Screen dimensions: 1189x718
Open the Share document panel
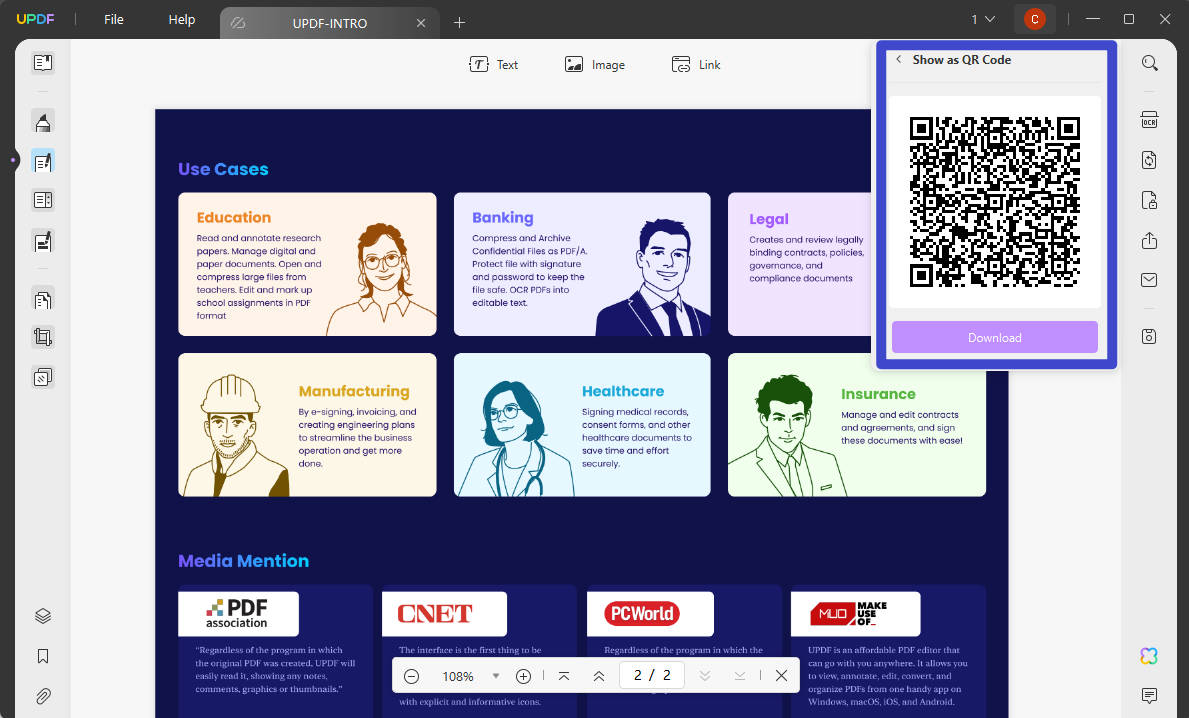[1148, 240]
